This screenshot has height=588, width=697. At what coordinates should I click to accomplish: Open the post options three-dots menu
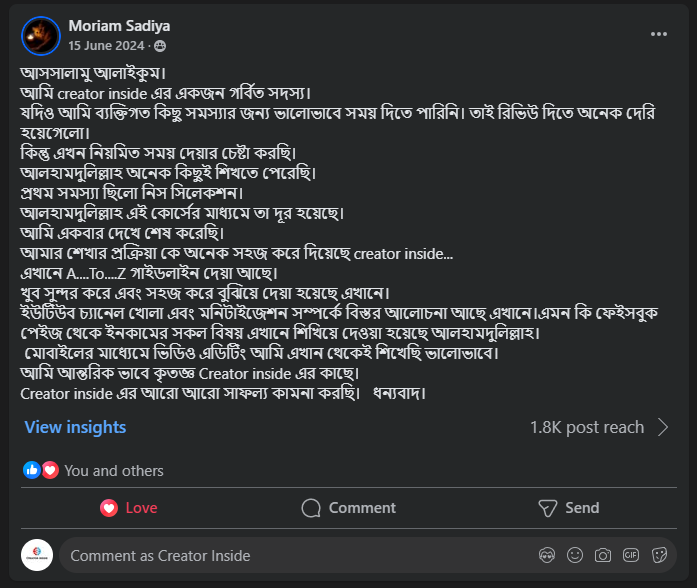click(658, 34)
